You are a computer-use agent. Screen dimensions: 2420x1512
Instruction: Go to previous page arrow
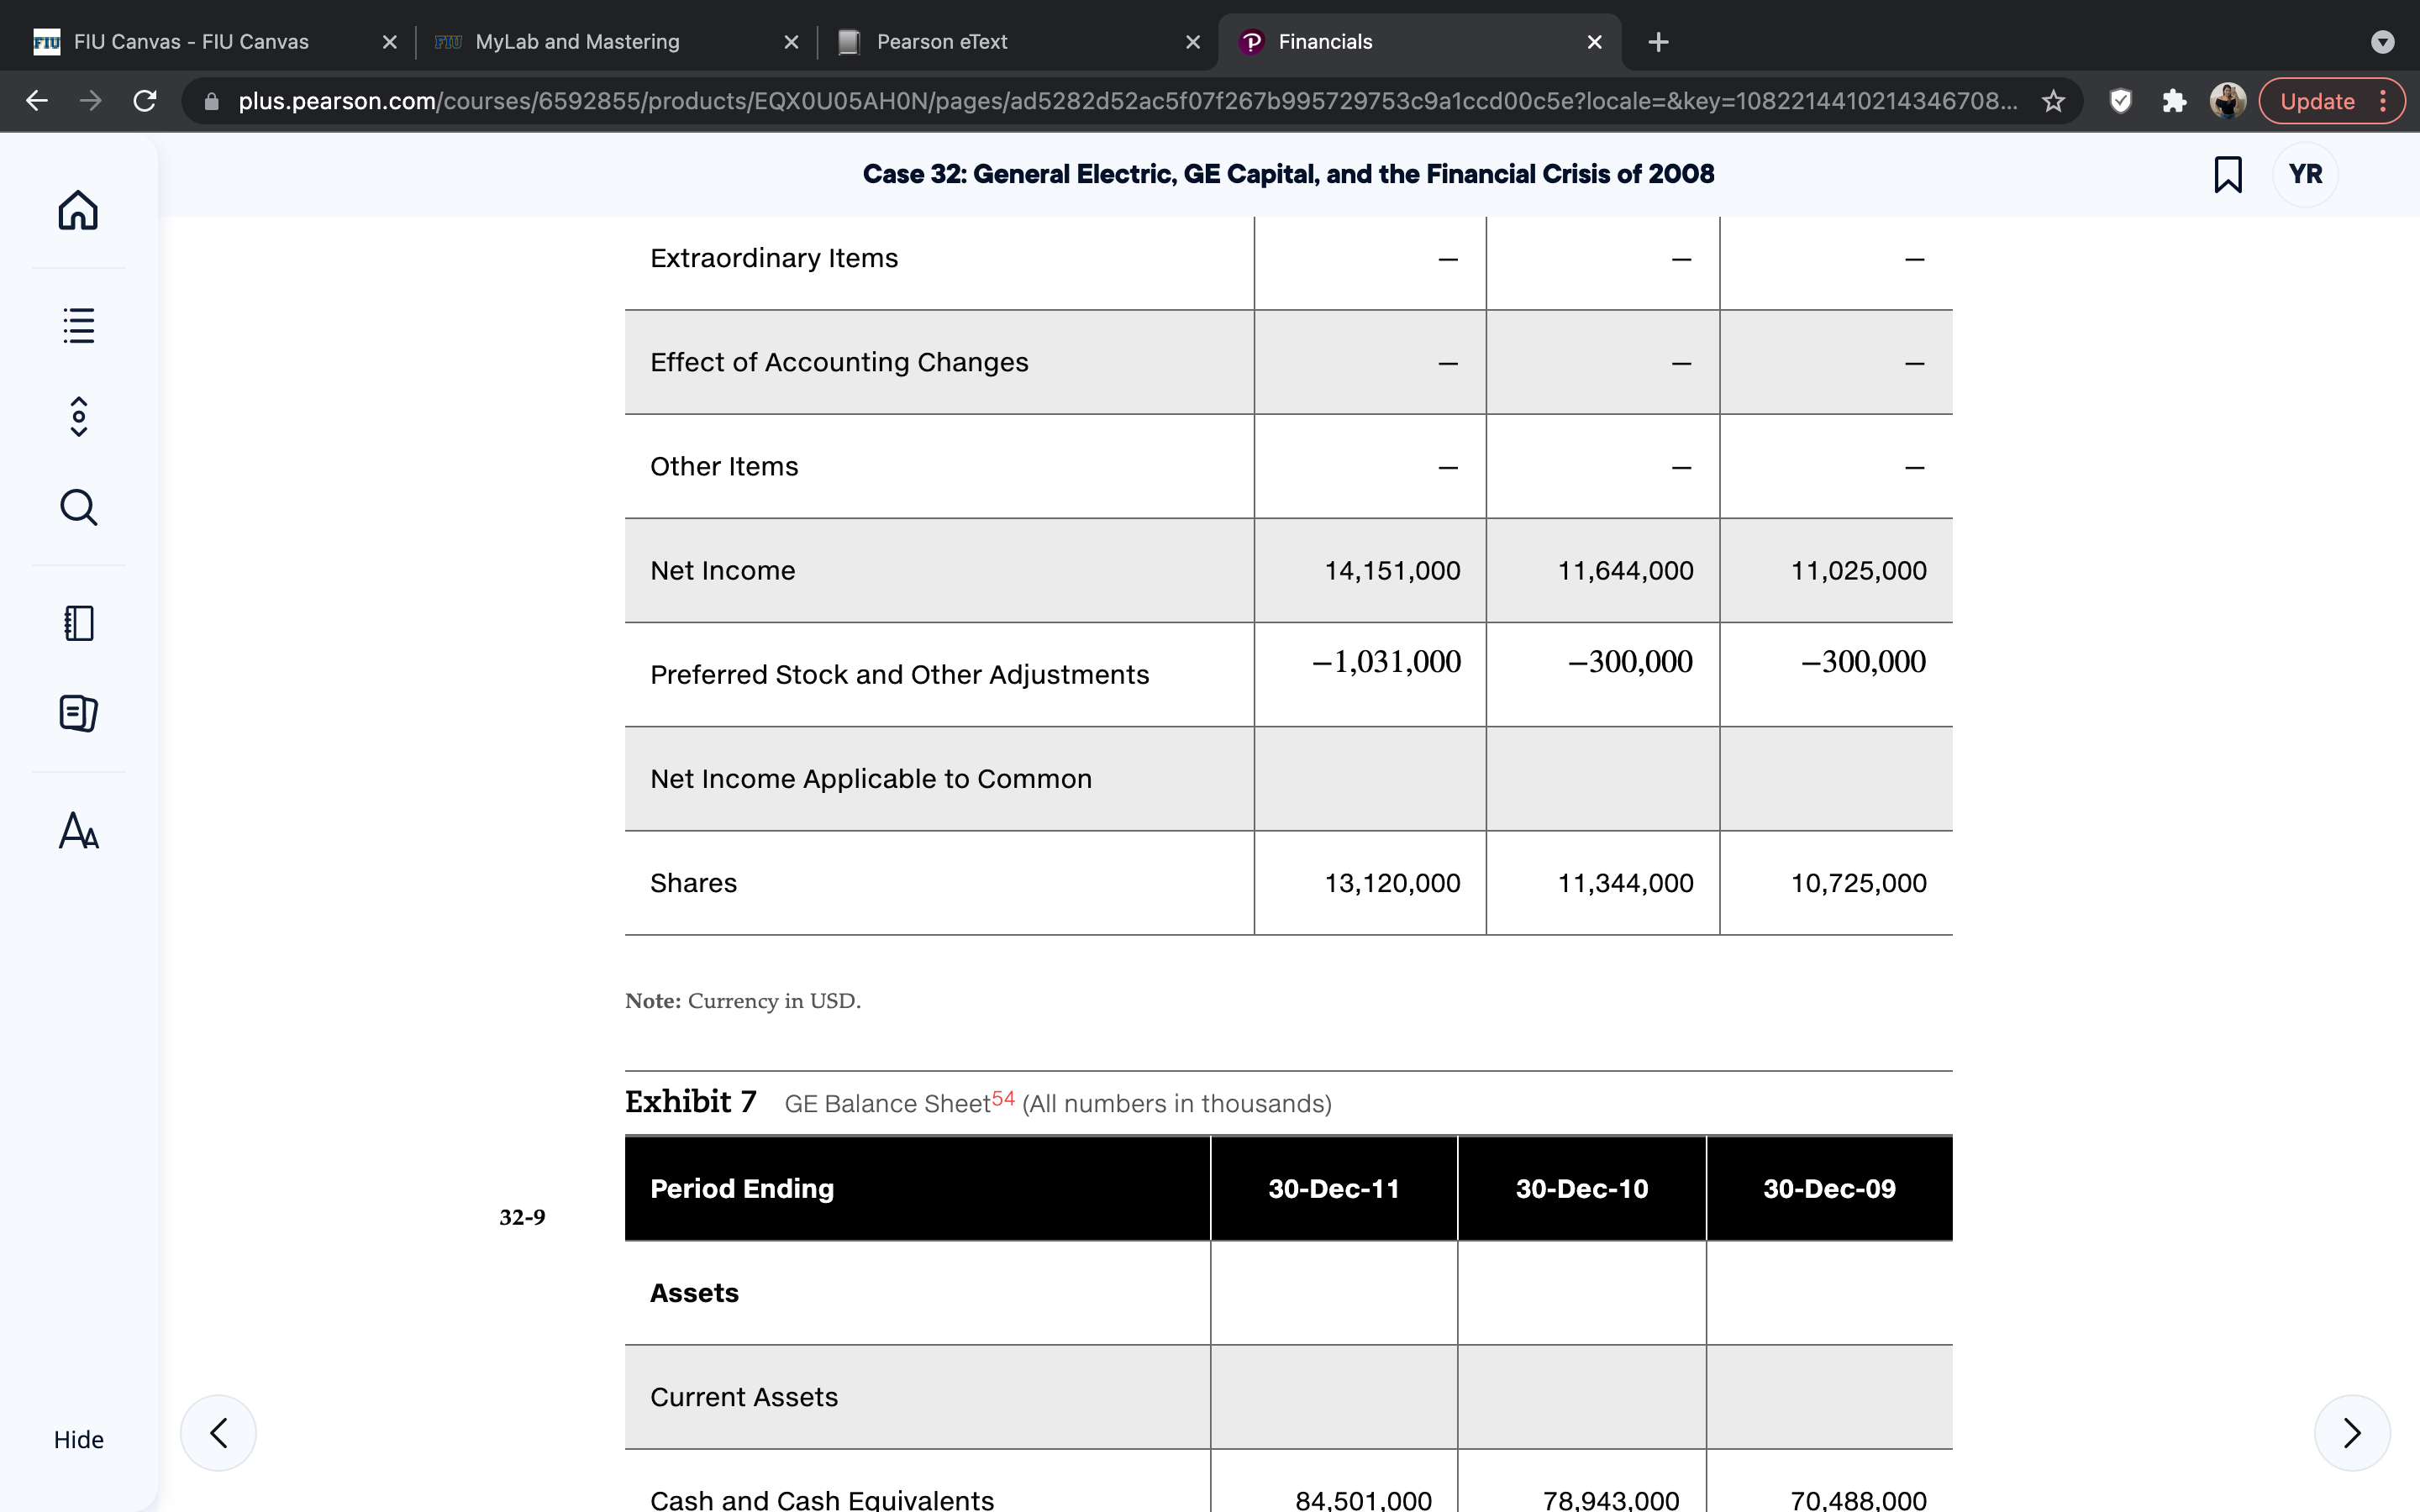(218, 1433)
